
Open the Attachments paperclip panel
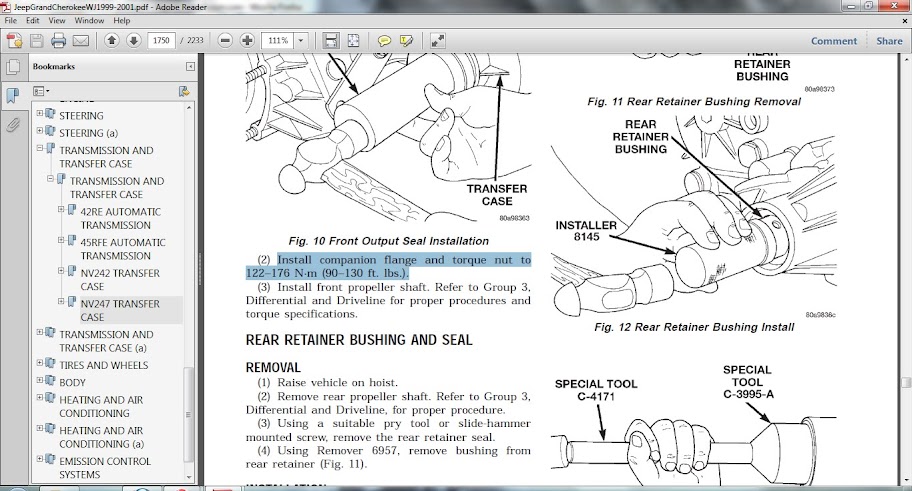(13, 124)
